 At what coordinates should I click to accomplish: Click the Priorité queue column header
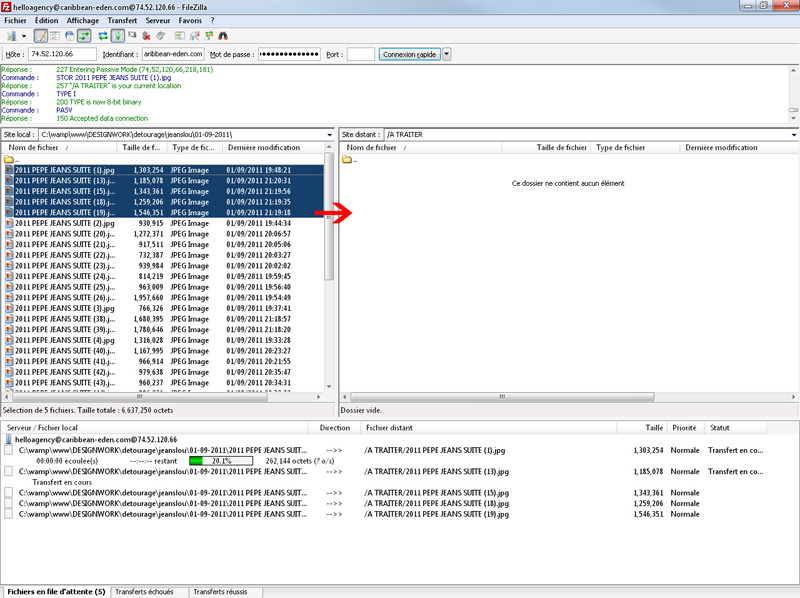pos(684,428)
